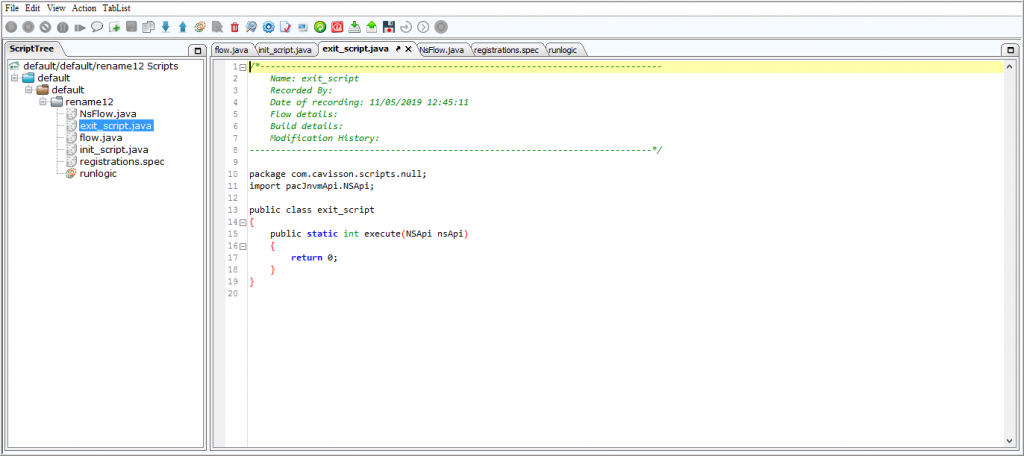Click the red power button icon

coord(337,27)
